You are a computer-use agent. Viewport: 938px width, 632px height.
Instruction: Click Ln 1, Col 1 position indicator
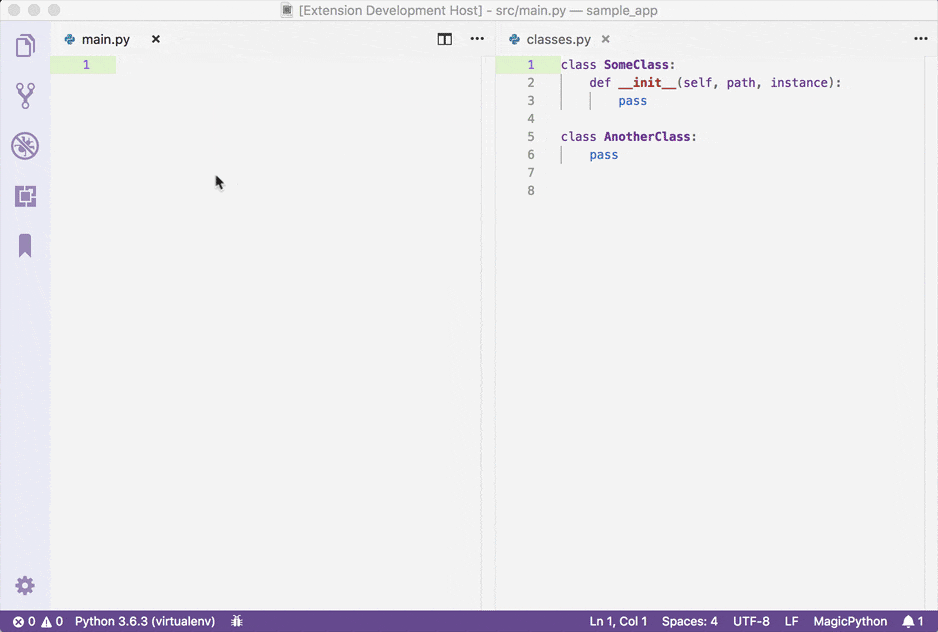pyautogui.click(x=618, y=621)
